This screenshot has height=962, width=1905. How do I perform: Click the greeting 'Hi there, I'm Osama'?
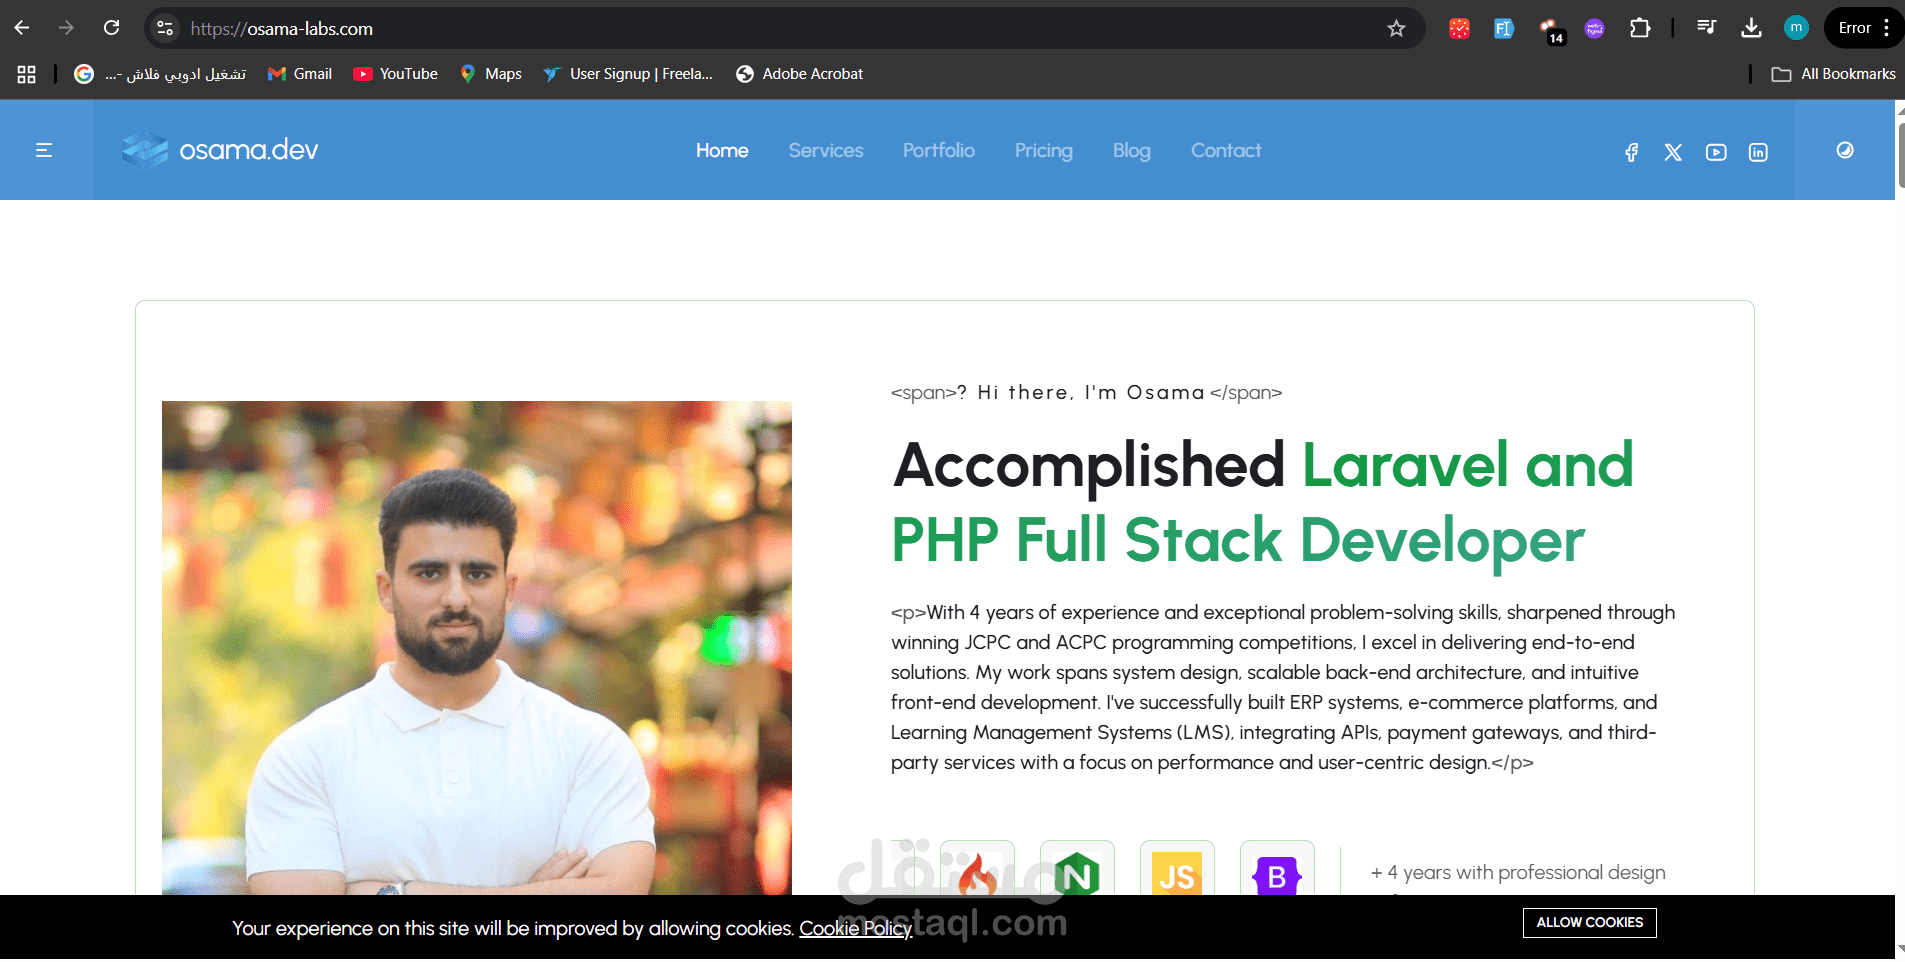pyautogui.click(x=1091, y=392)
